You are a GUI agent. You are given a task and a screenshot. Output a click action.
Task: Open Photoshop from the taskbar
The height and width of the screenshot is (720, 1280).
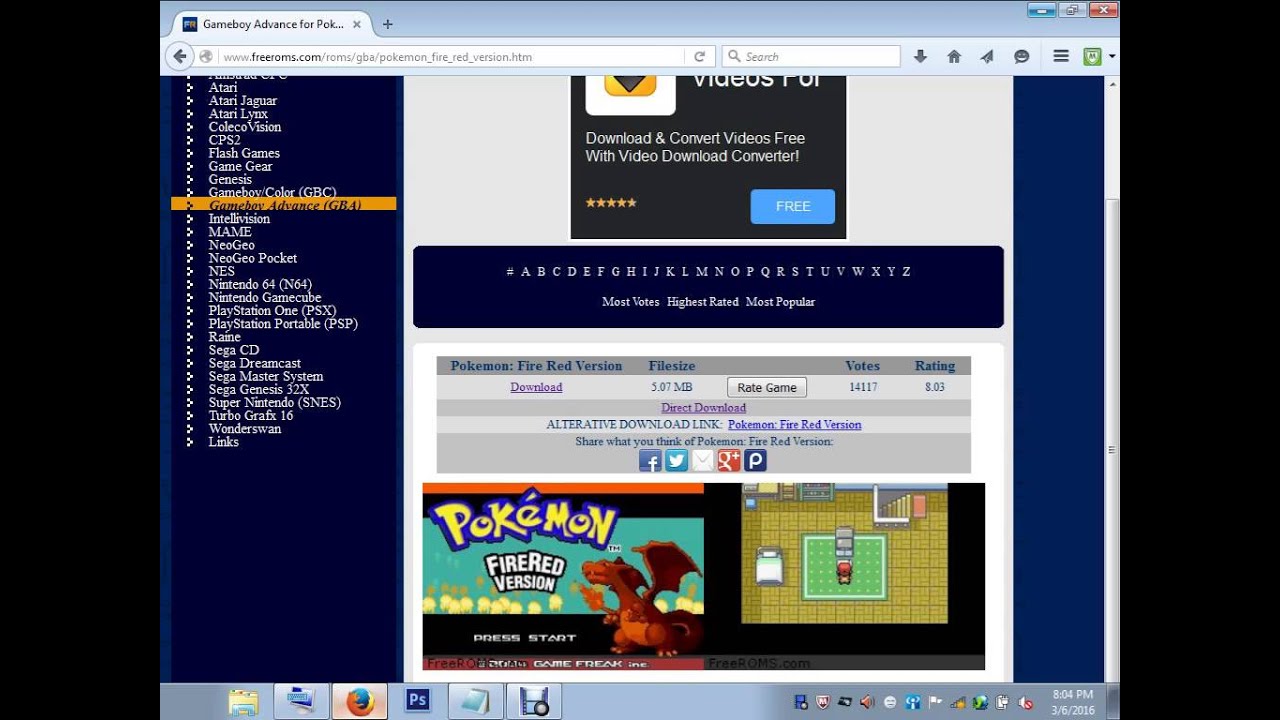pos(417,701)
